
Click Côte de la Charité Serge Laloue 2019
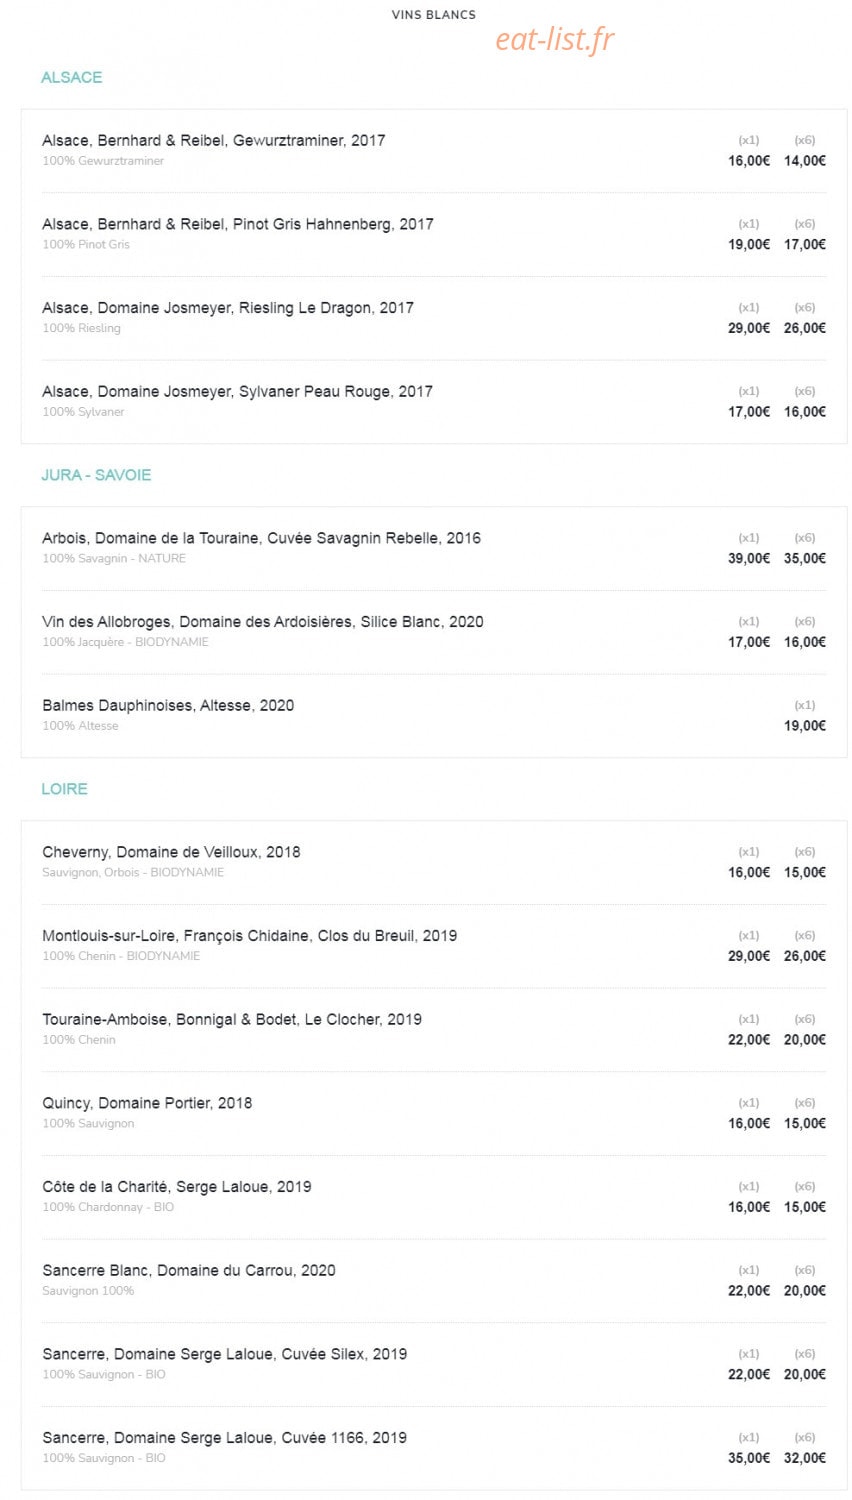pos(177,1187)
